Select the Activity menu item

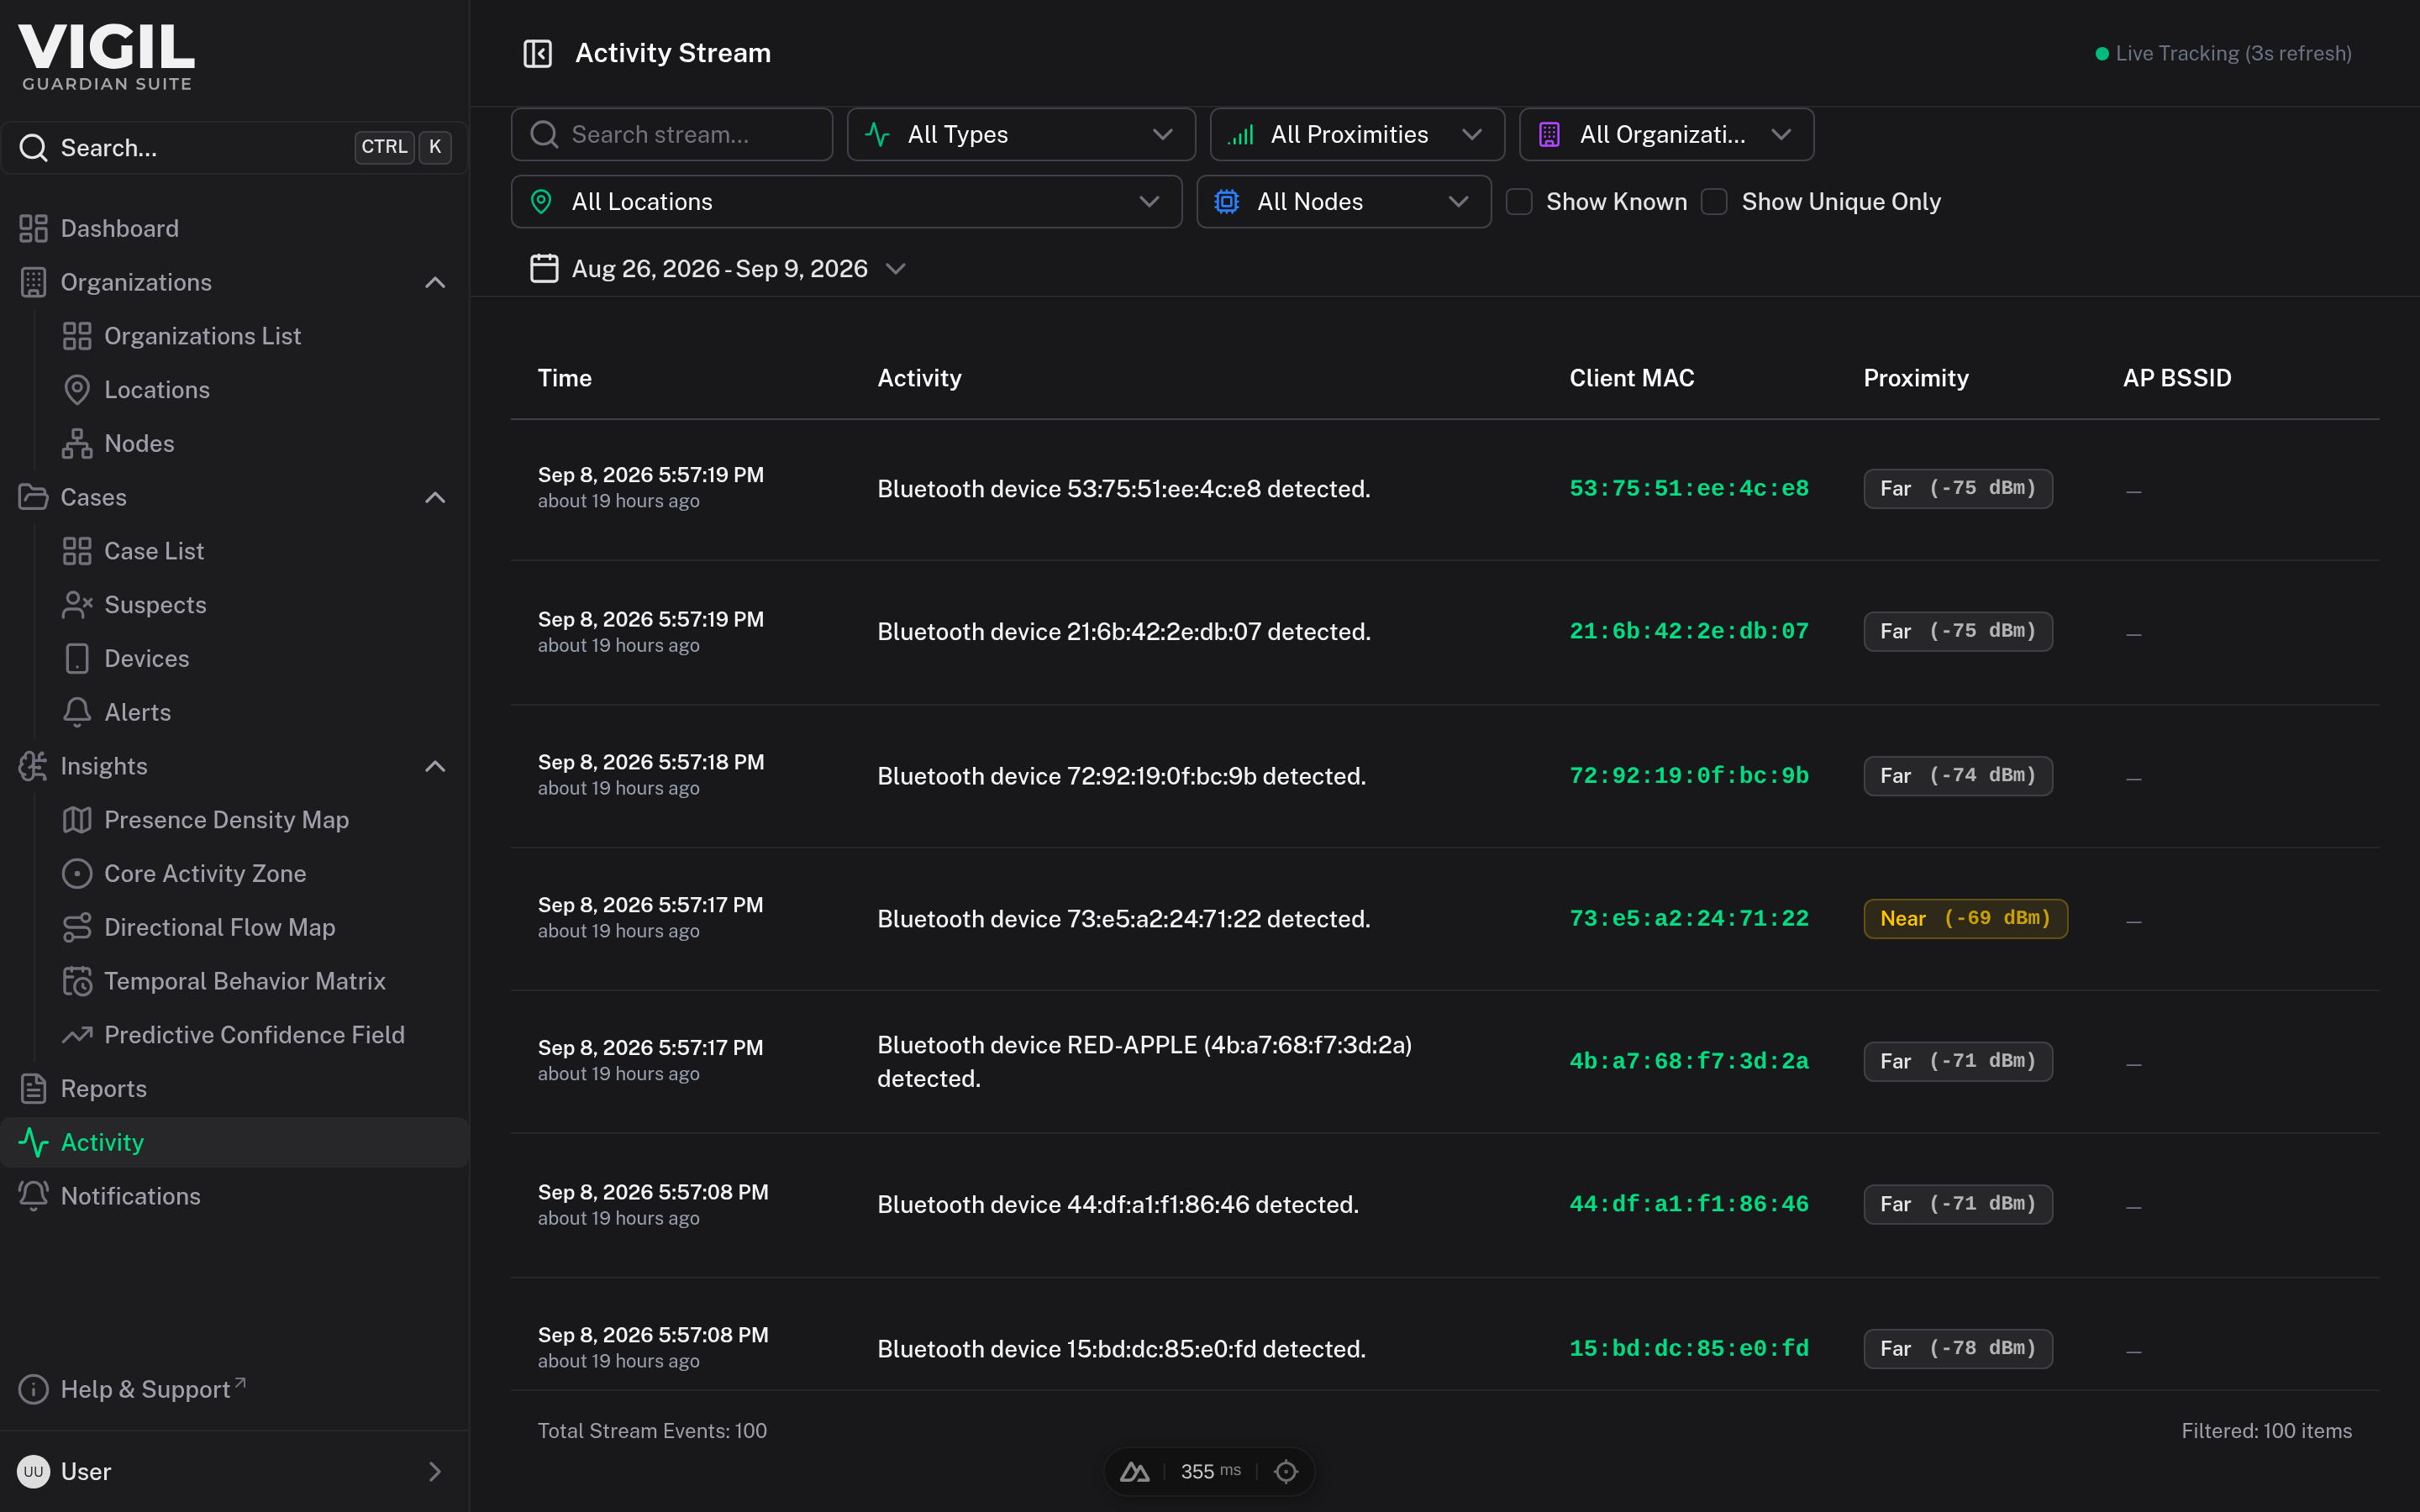234,1142
